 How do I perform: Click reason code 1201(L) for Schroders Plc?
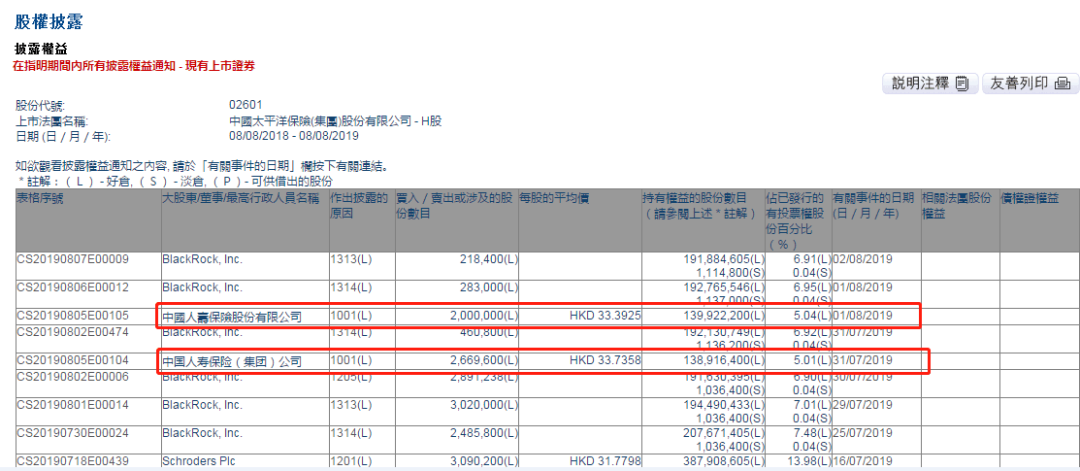(349, 461)
